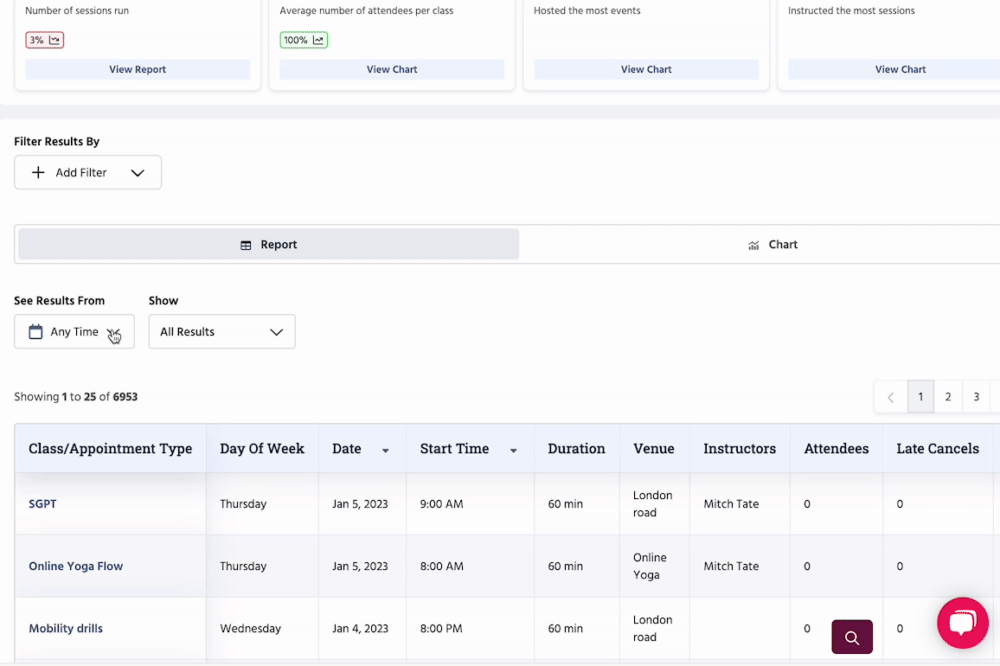Open the live chat bubble widget

pos(962,623)
